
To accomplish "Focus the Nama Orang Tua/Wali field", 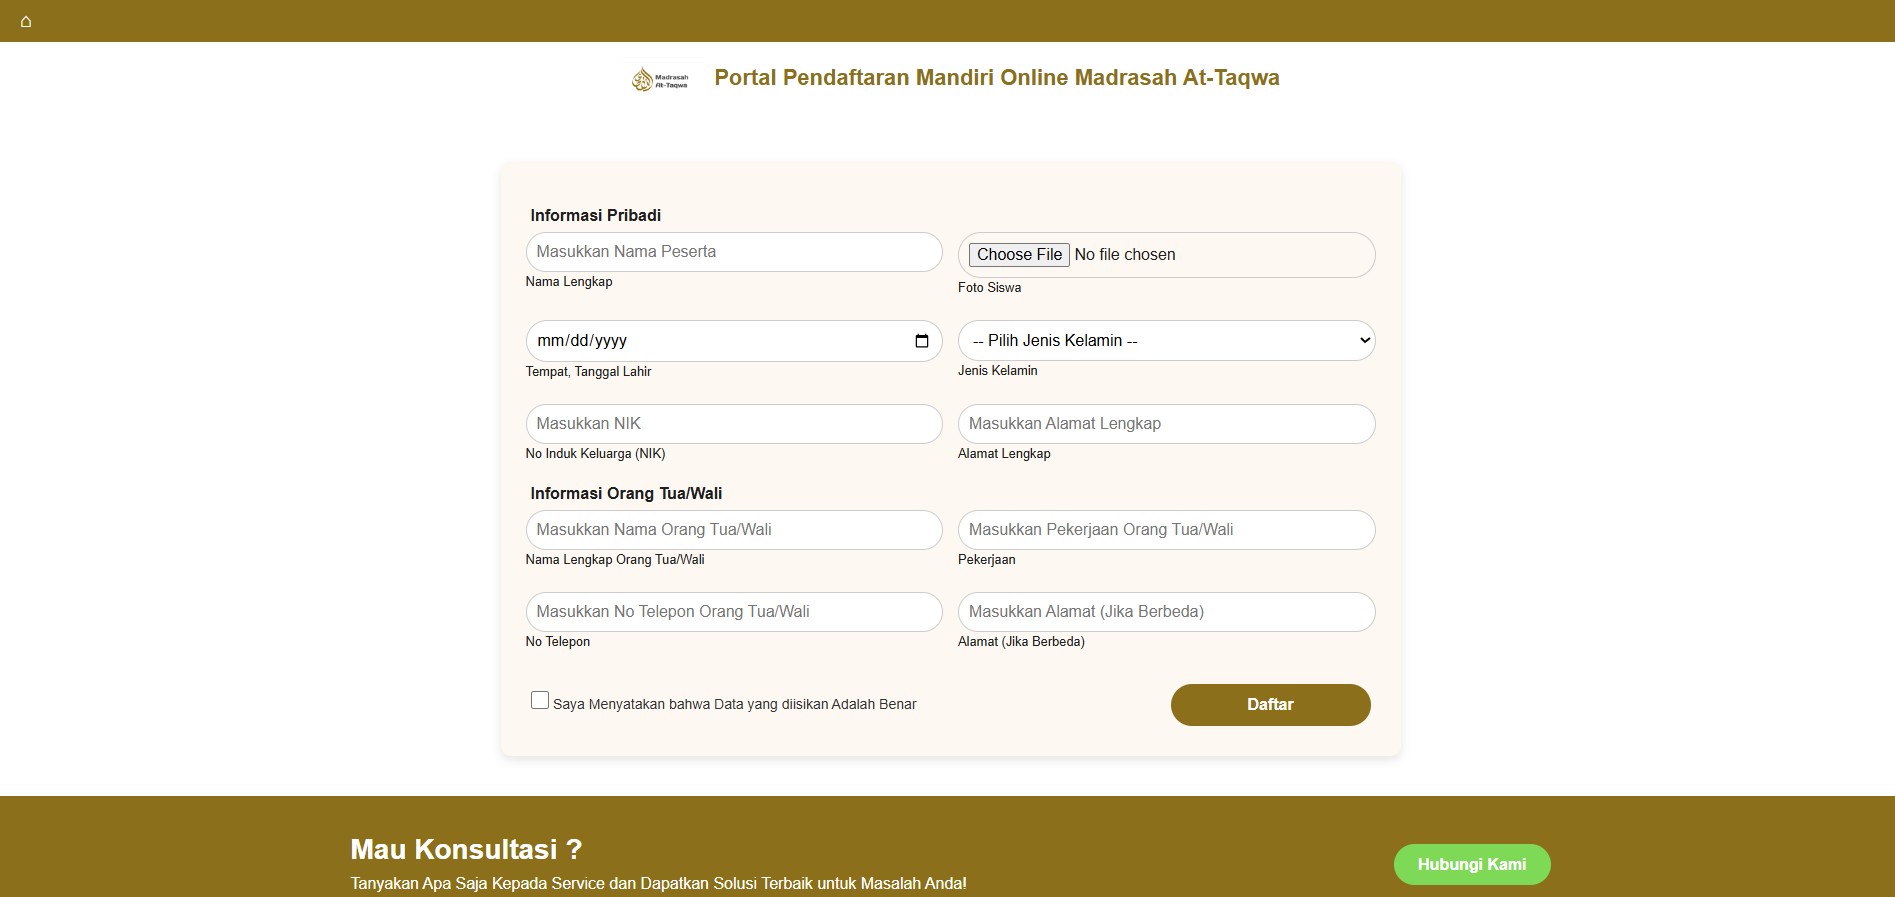I will coord(733,530).
